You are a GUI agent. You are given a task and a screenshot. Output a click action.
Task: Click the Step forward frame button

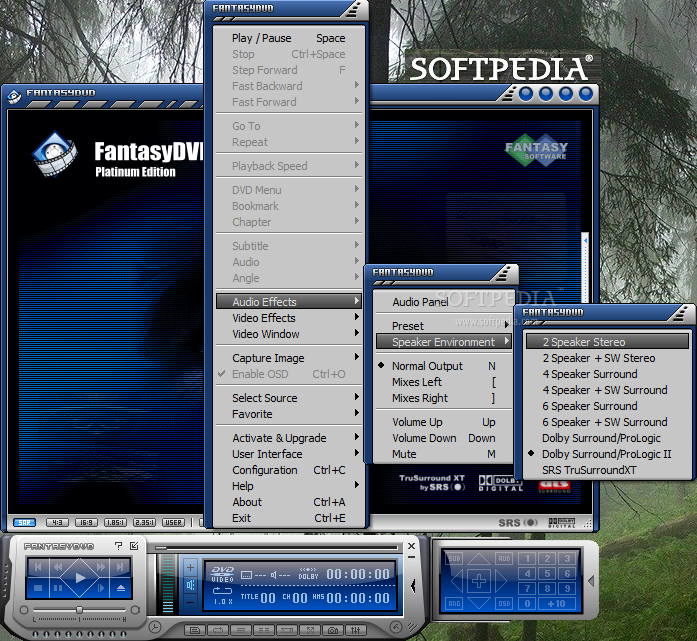click(101, 588)
